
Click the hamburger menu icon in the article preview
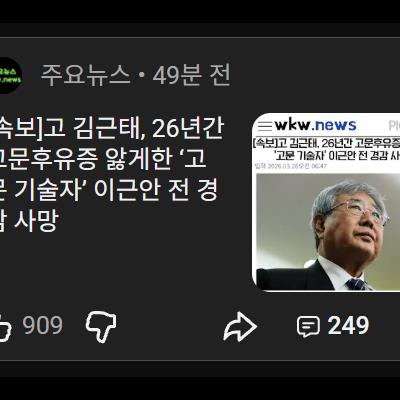coord(265,126)
